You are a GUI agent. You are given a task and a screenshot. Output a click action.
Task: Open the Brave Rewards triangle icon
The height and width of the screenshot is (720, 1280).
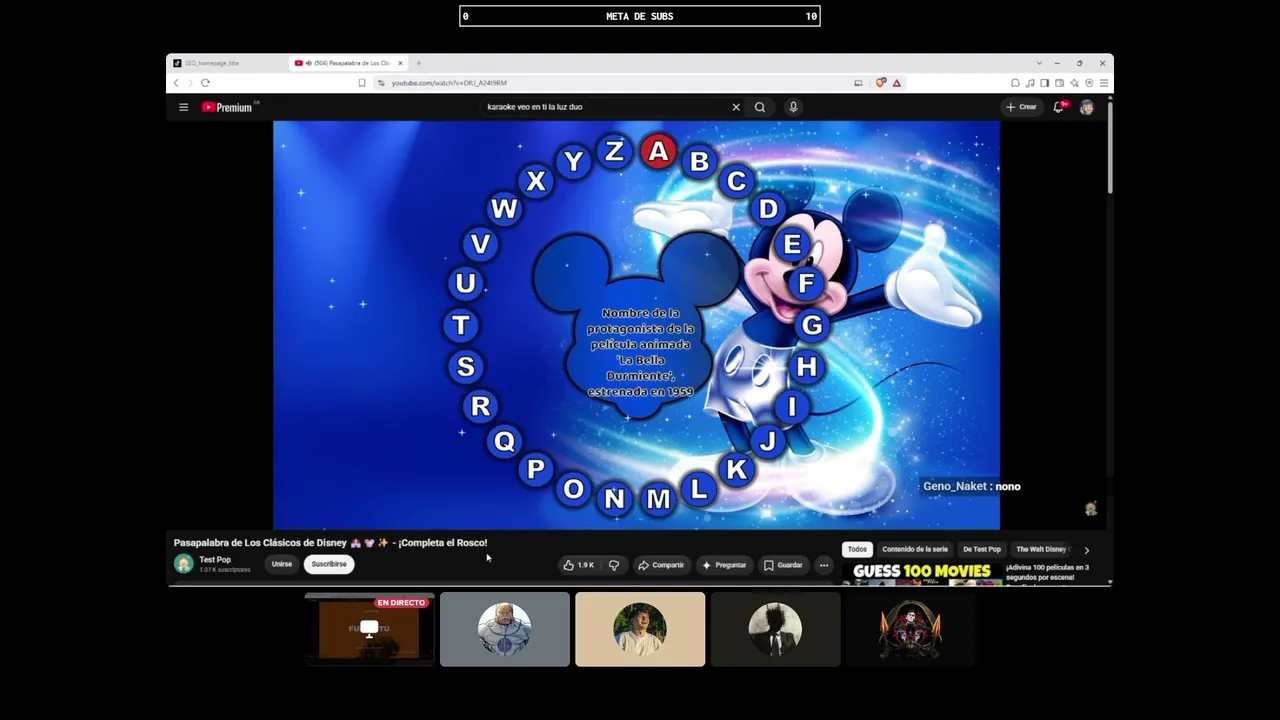tap(896, 83)
